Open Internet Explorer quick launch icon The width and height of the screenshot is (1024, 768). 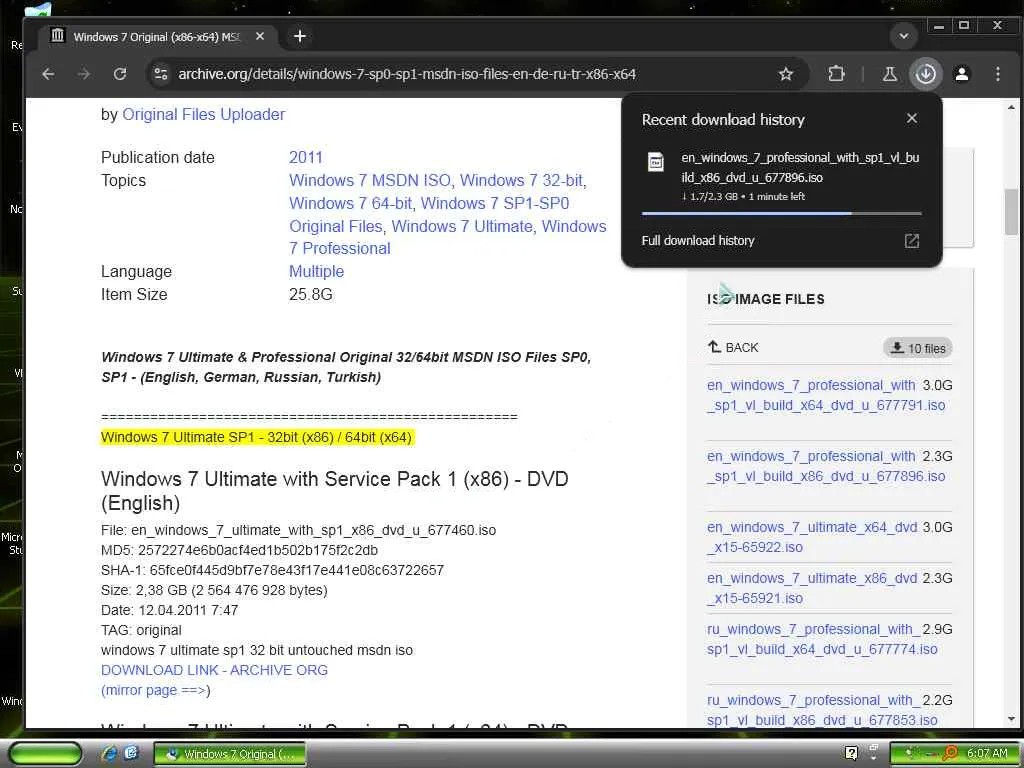coord(110,754)
